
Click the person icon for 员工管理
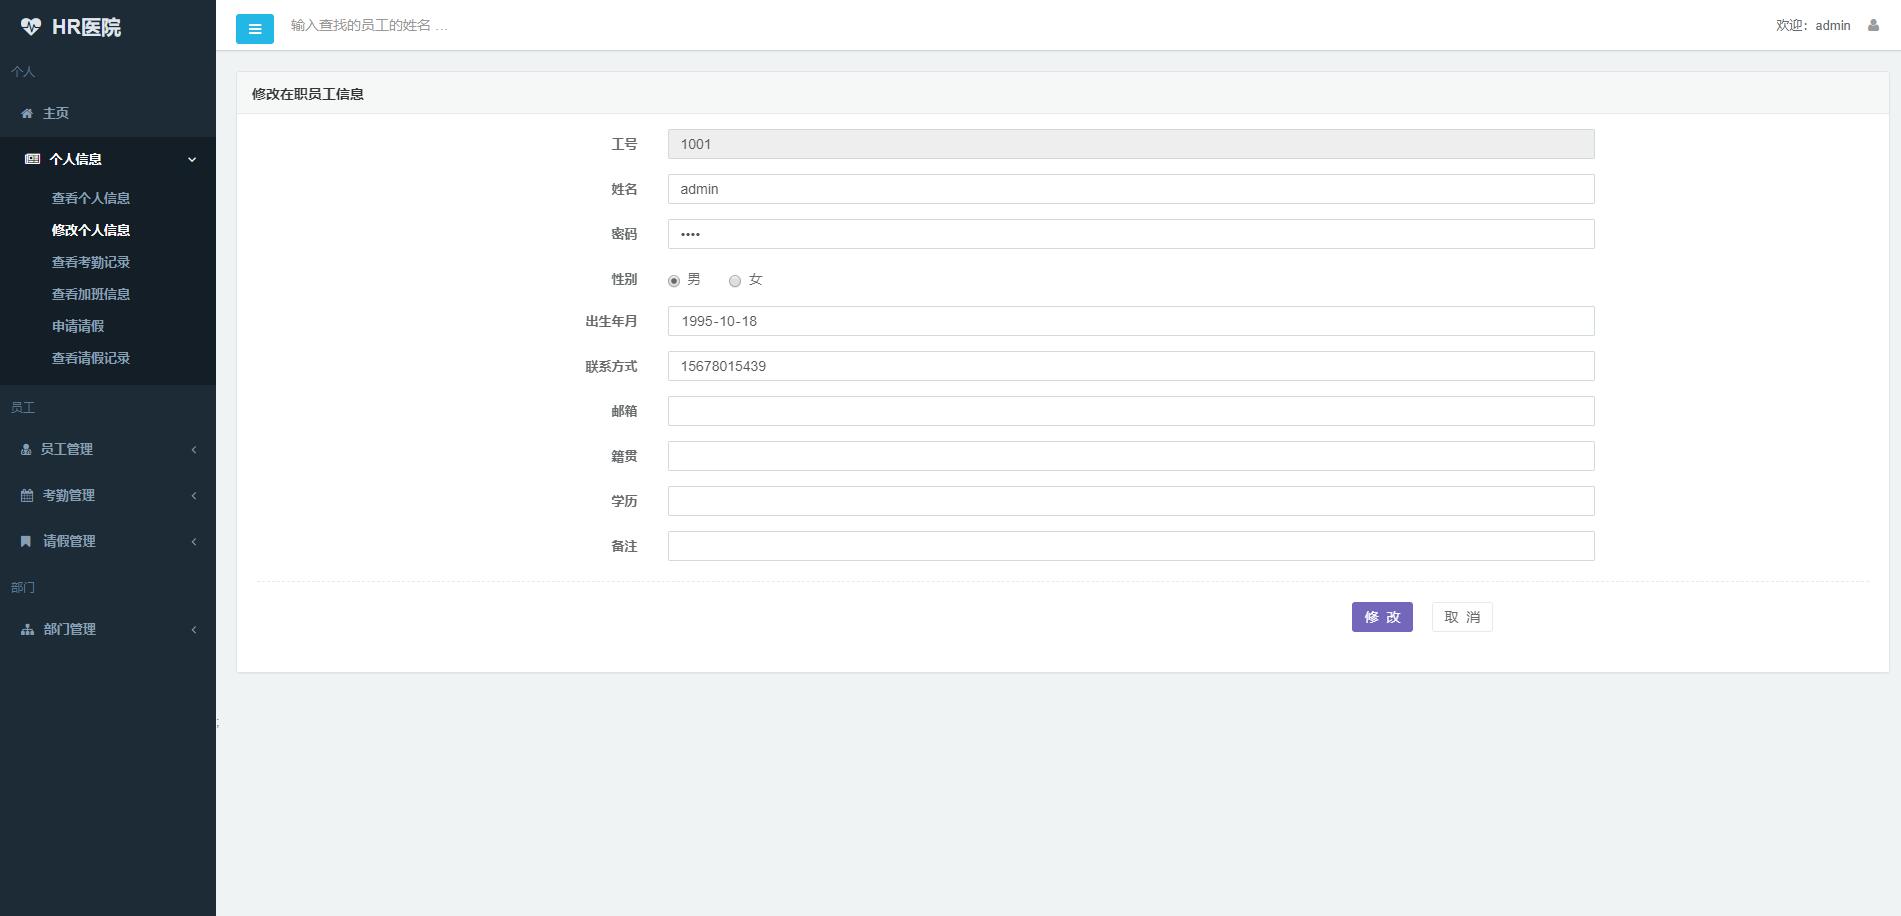[x=26, y=450]
